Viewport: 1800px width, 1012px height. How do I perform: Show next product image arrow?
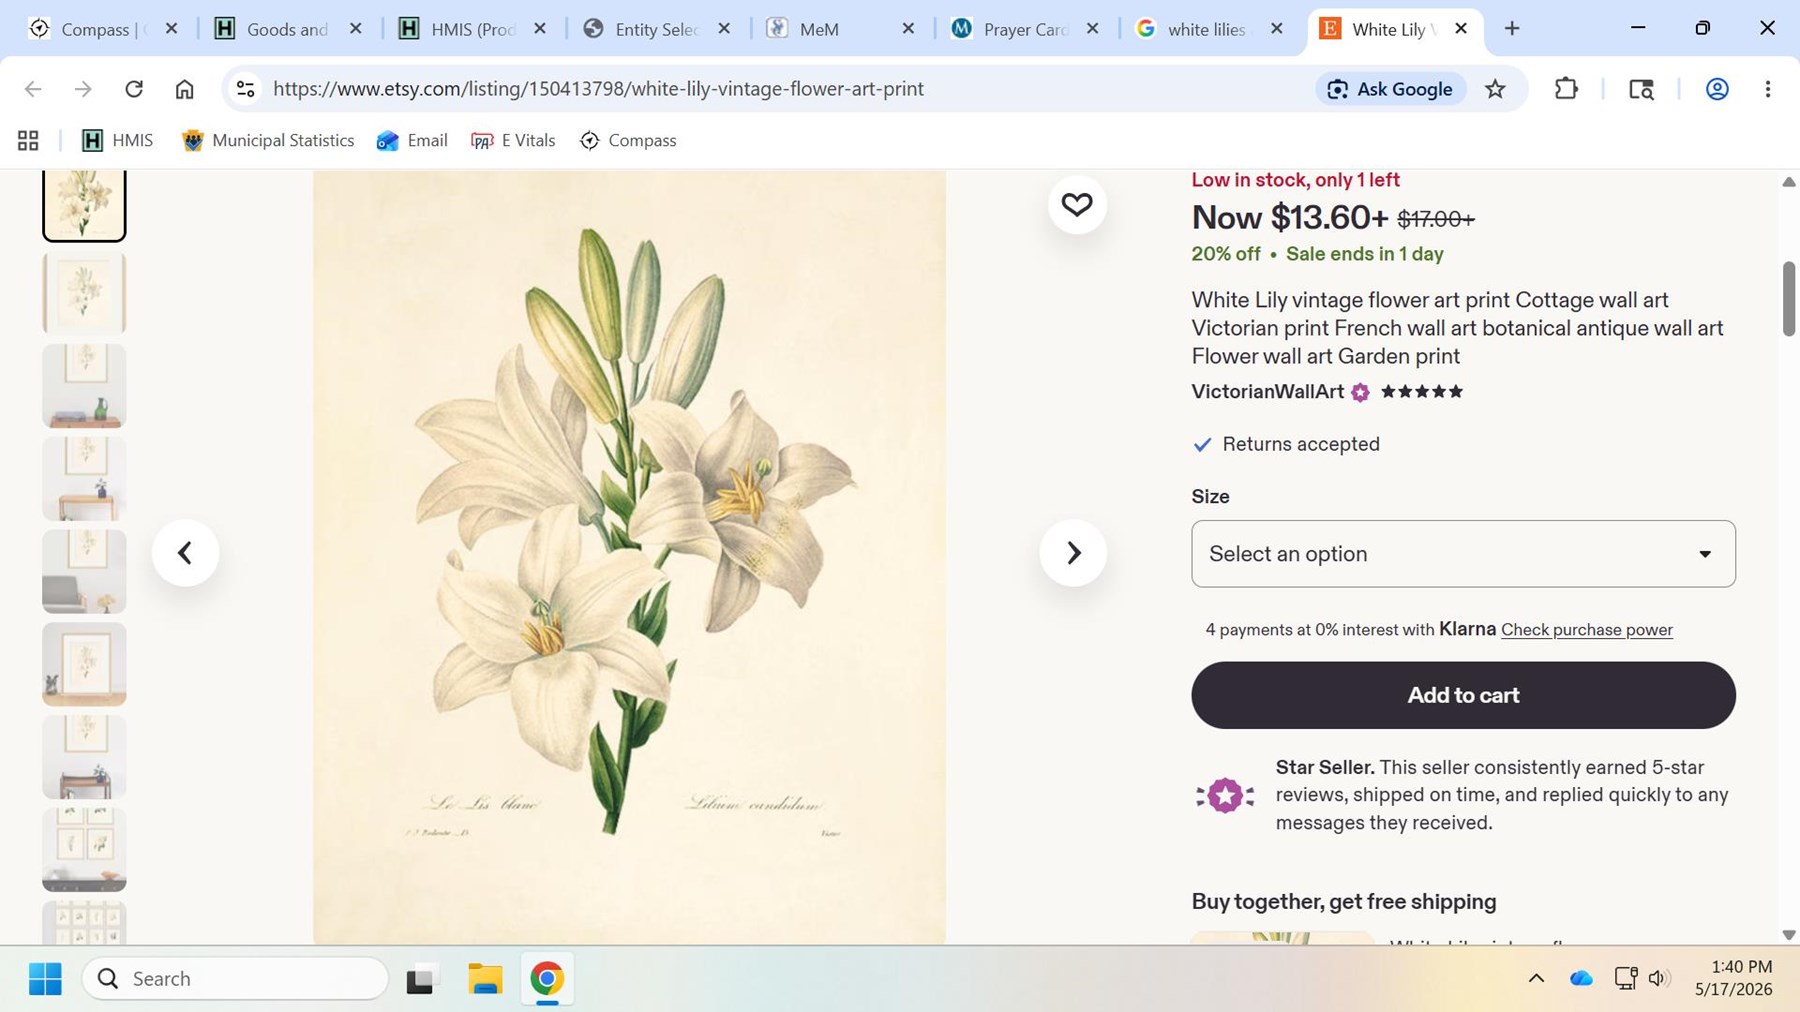(x=1073, y=553)
